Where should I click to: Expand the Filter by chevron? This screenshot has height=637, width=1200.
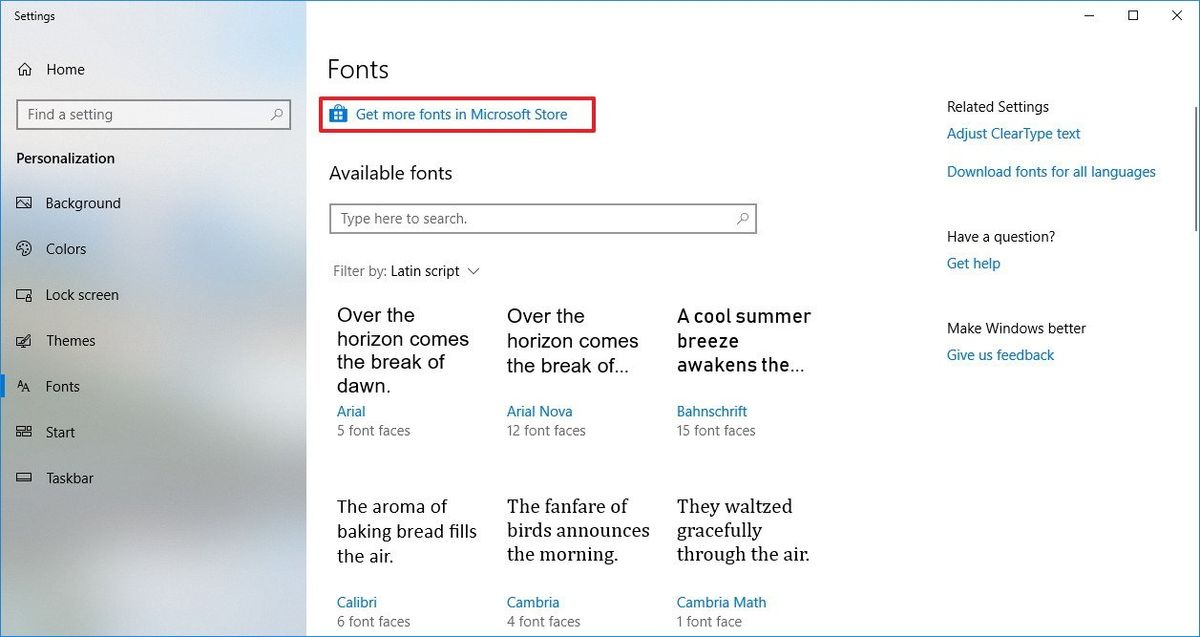coord(474,271)
